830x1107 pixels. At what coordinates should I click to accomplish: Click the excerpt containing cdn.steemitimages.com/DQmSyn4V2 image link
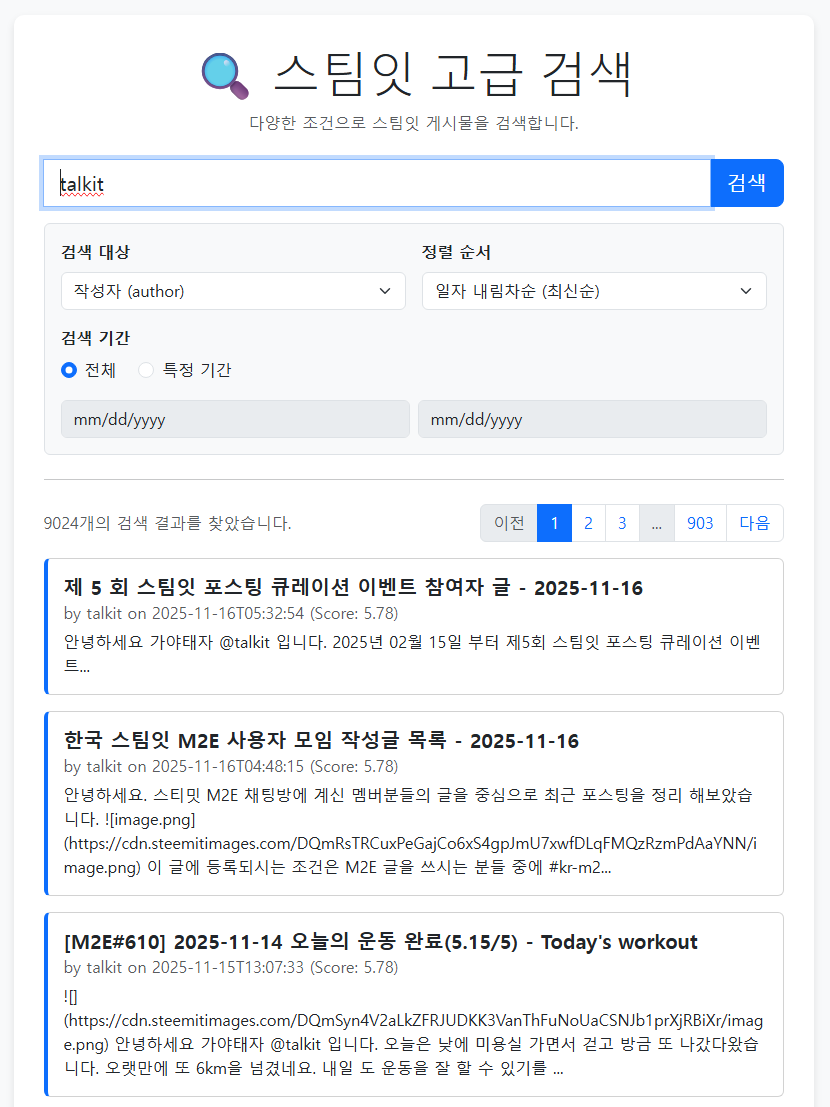tap(414, 1032)
